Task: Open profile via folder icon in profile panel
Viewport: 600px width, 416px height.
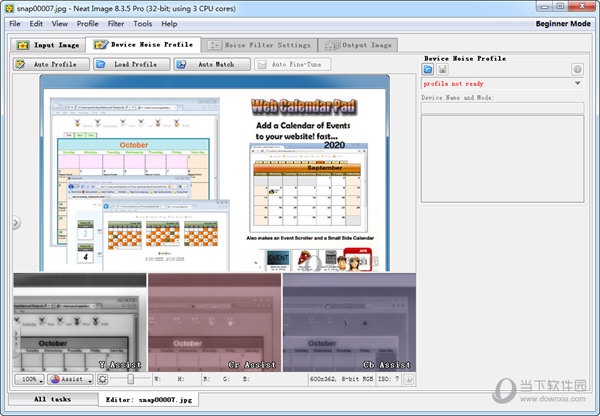Action: point(428,69)
